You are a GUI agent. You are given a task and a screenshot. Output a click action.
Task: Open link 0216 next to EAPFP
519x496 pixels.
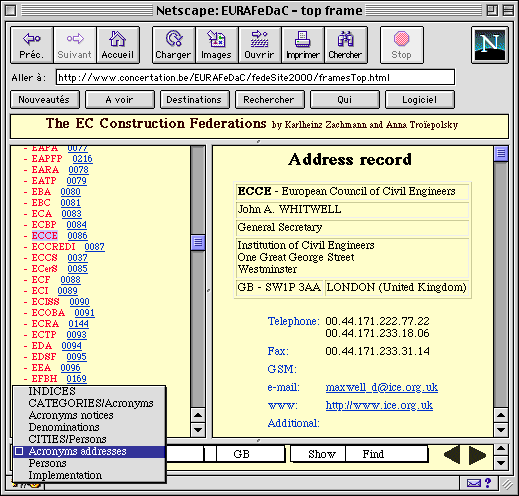tap(82, 159)
